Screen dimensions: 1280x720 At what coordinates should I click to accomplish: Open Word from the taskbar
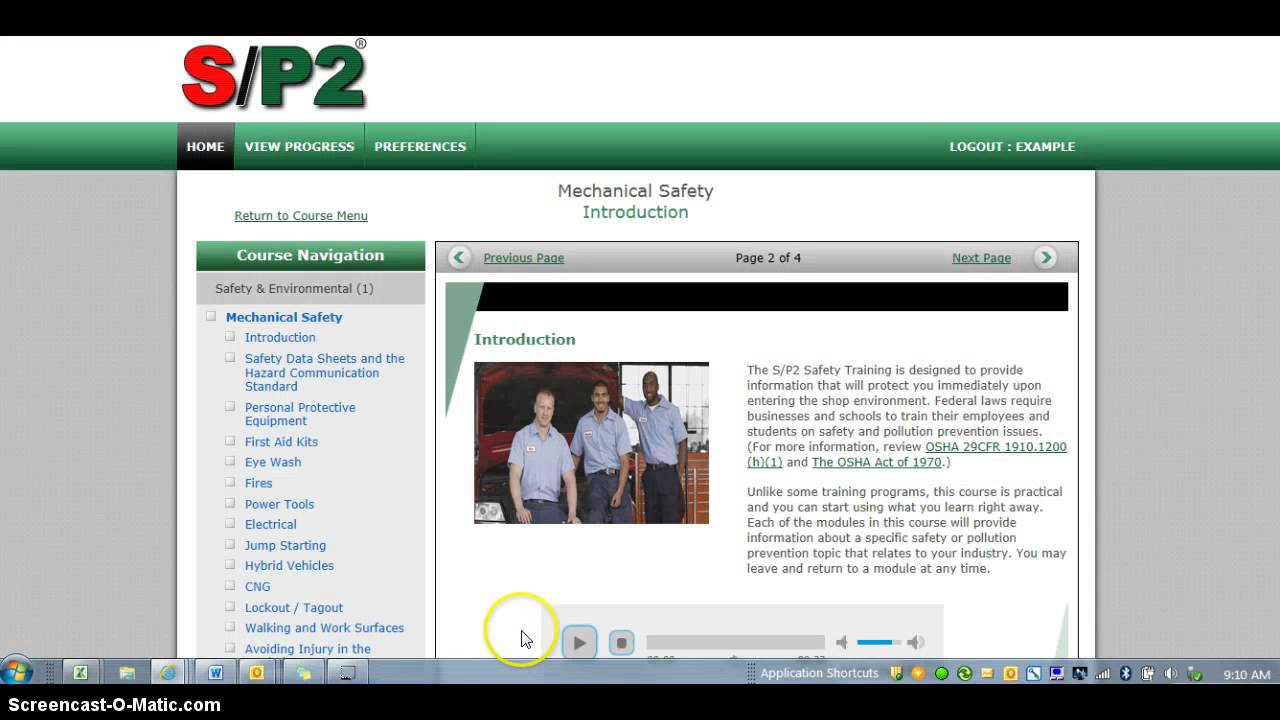(x=215, y=673)
